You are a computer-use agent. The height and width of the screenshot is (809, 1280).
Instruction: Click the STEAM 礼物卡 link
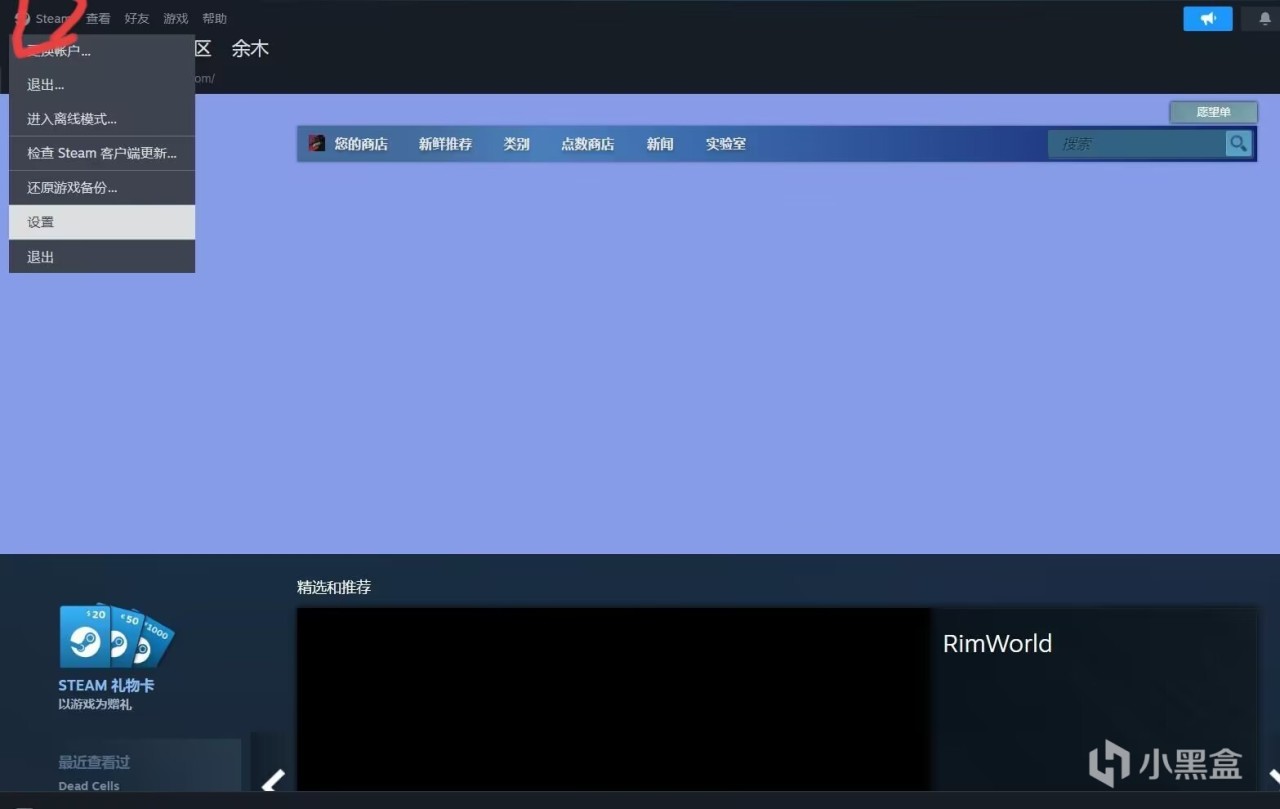[x=106, y=686]
